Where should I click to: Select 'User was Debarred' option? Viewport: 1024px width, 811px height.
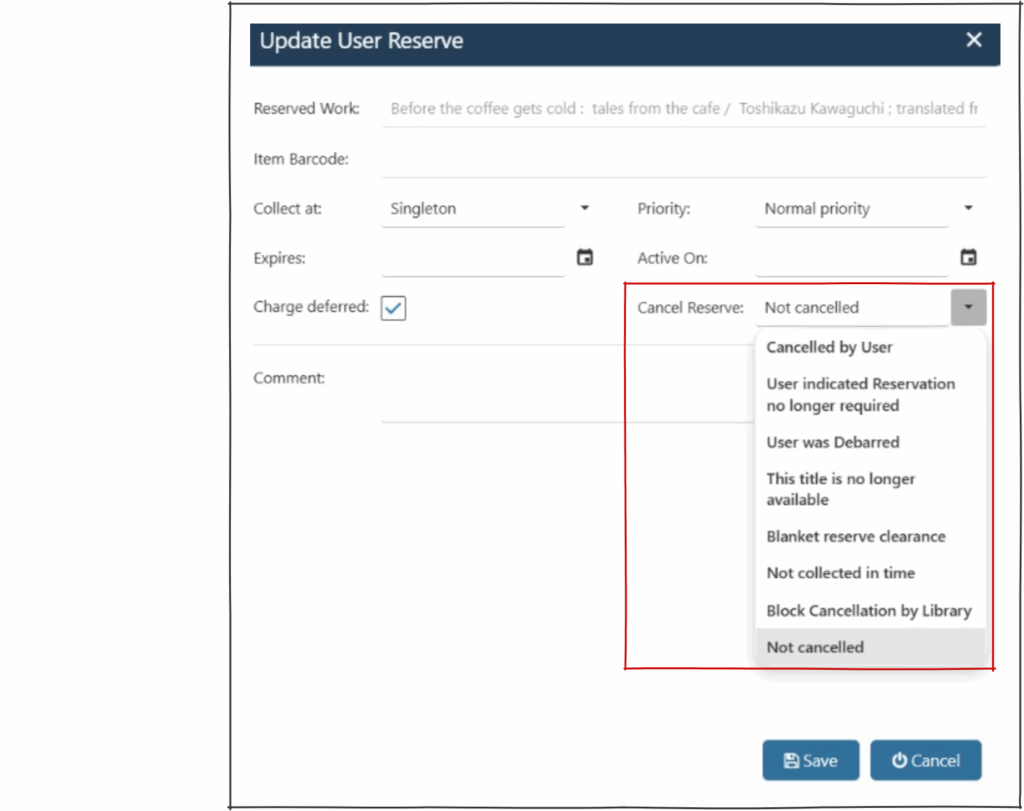point(832,442)
